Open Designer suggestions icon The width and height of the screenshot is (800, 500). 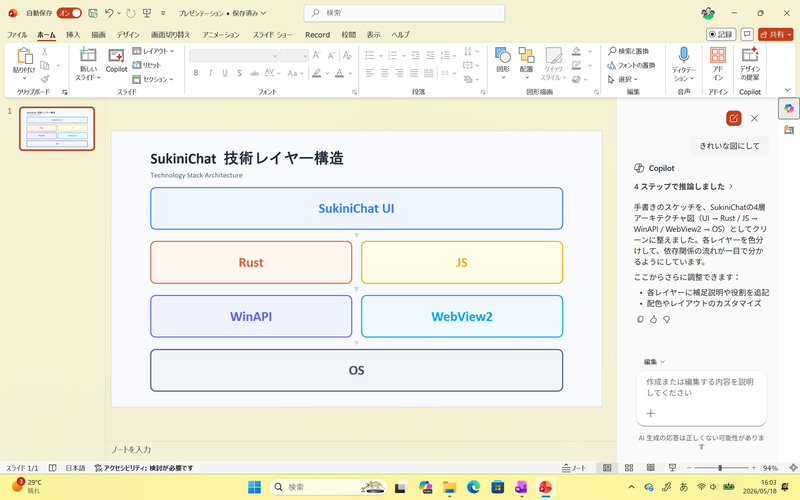750,55
